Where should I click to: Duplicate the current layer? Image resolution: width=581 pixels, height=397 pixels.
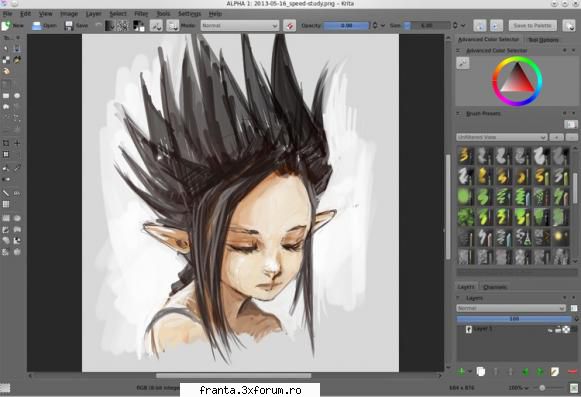coord(481,371)
